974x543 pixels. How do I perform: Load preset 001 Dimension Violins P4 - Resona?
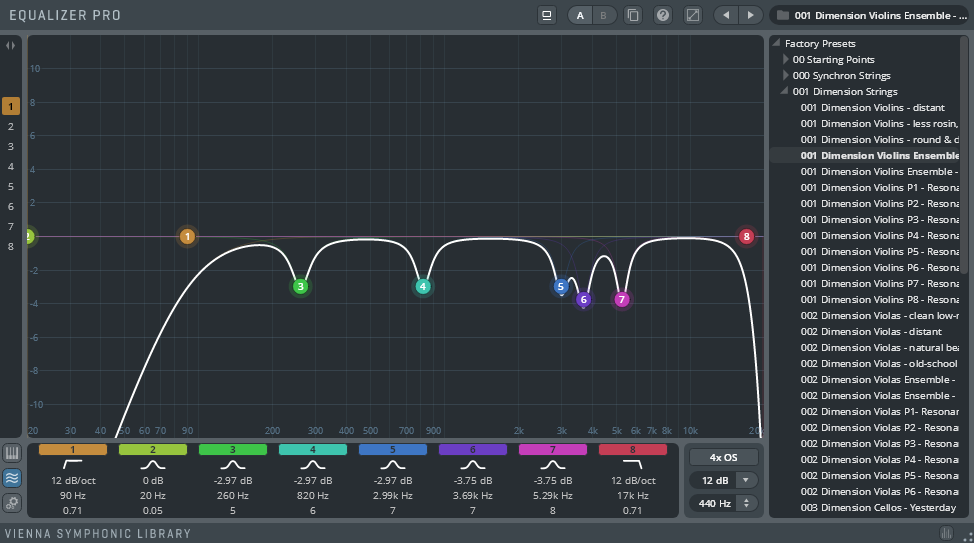880,235
